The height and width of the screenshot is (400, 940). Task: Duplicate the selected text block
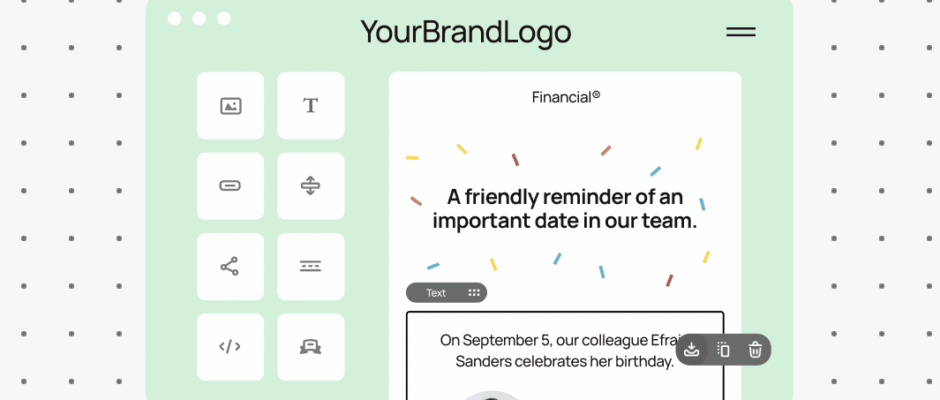click(x=724, y=349)
